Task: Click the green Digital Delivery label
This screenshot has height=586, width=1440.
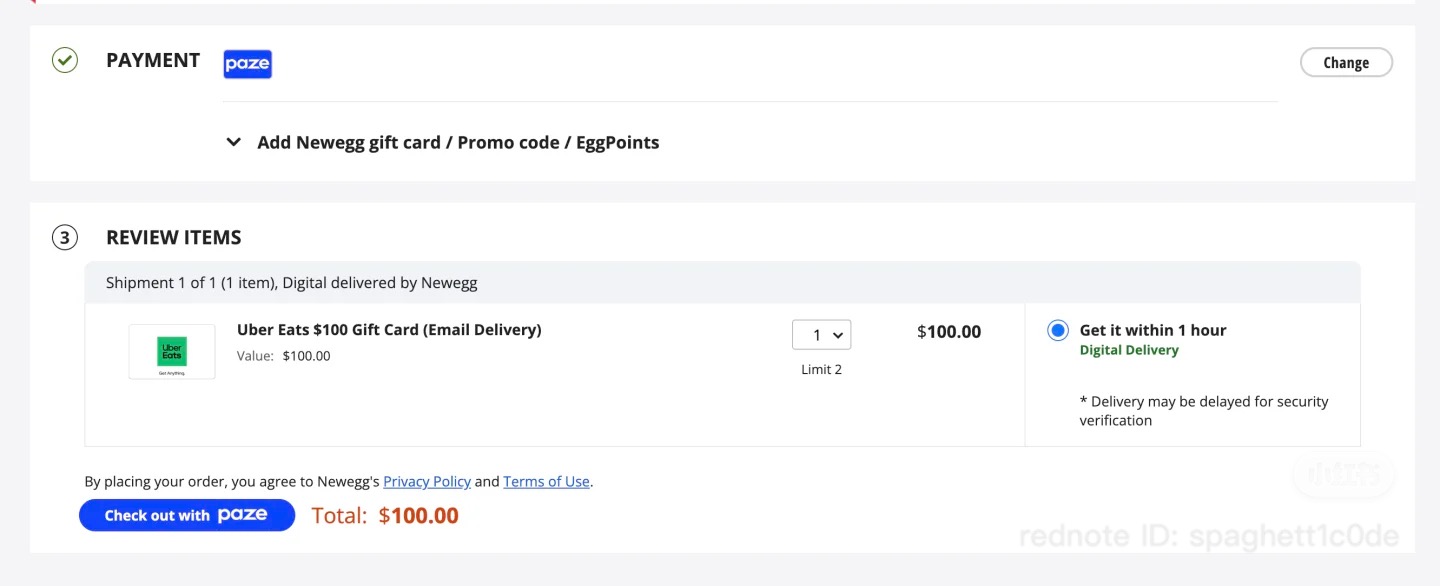Action: pos(1129,350)
